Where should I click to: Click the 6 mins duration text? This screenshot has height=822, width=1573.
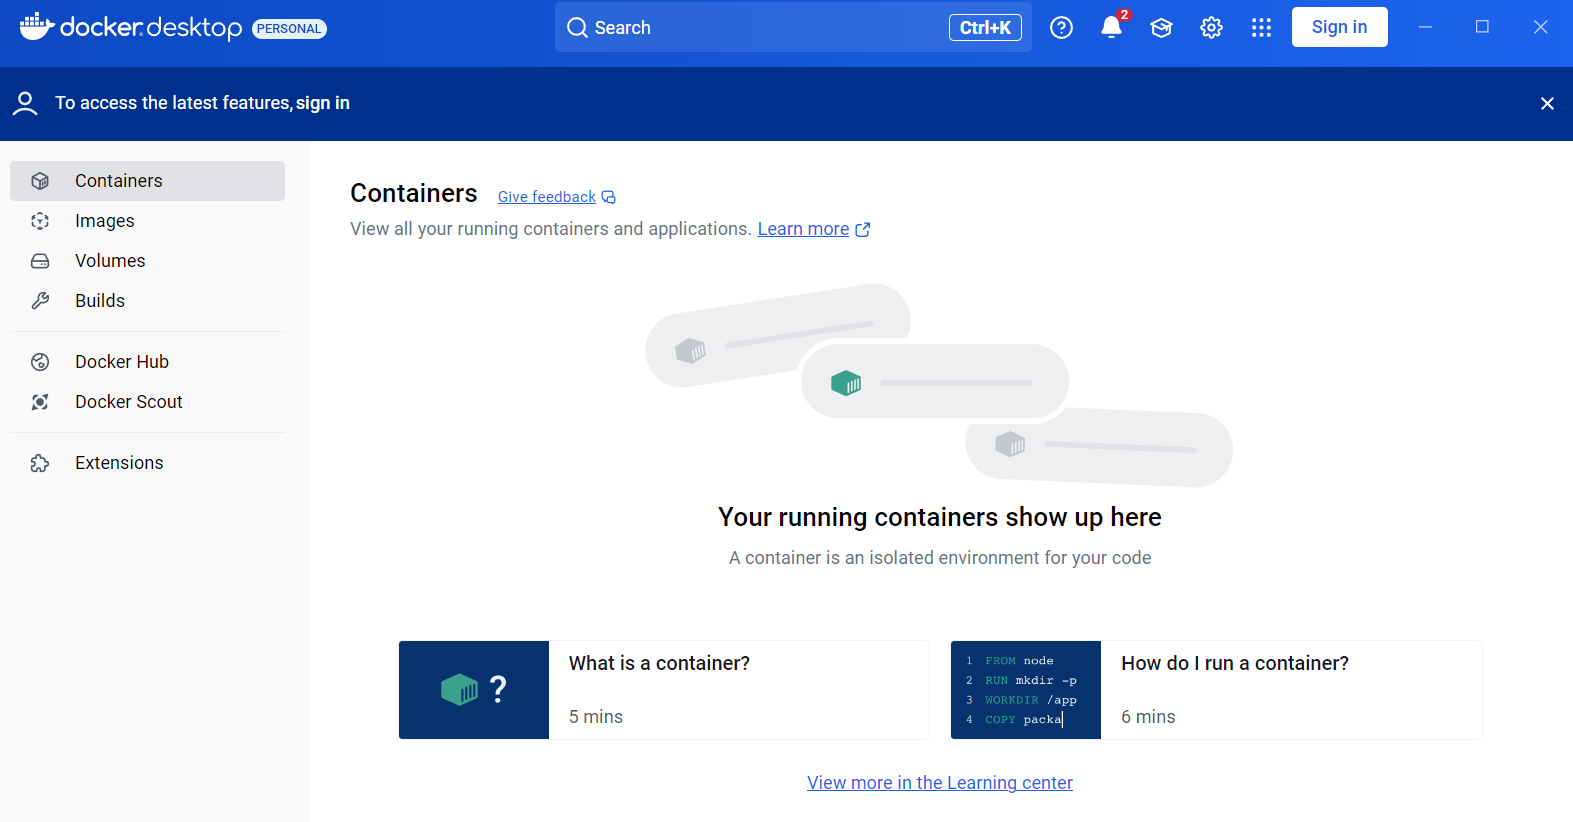[x=1148, y=717]
